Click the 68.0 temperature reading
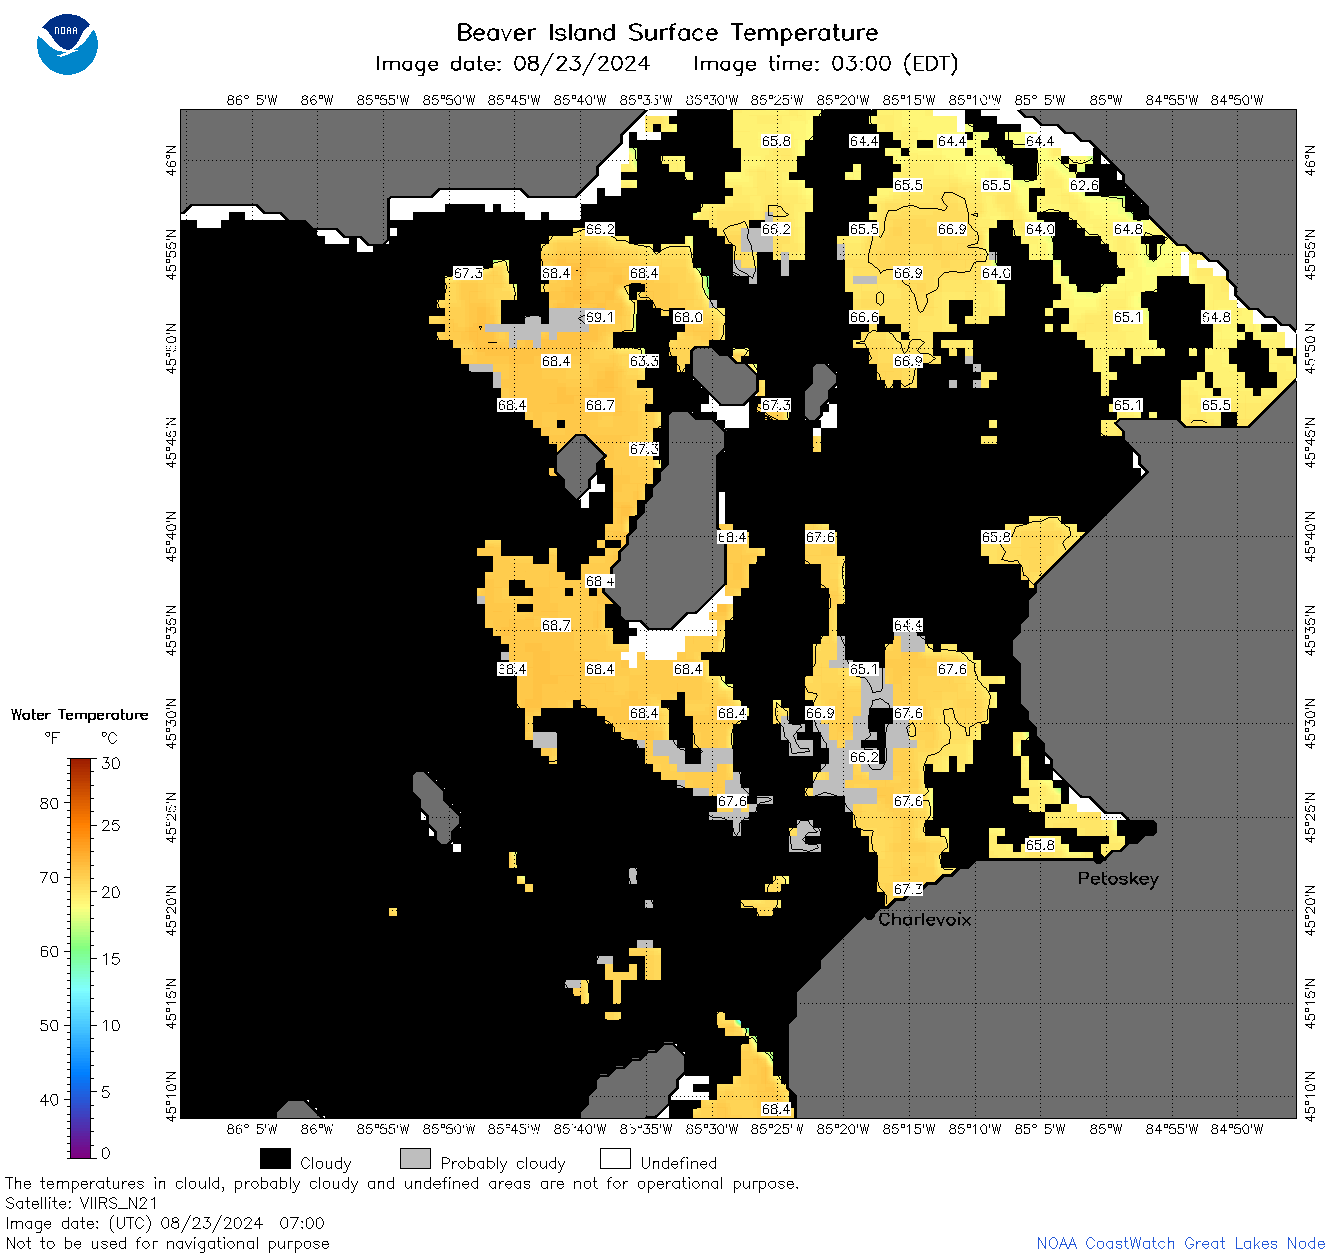 tap(688, 317)
